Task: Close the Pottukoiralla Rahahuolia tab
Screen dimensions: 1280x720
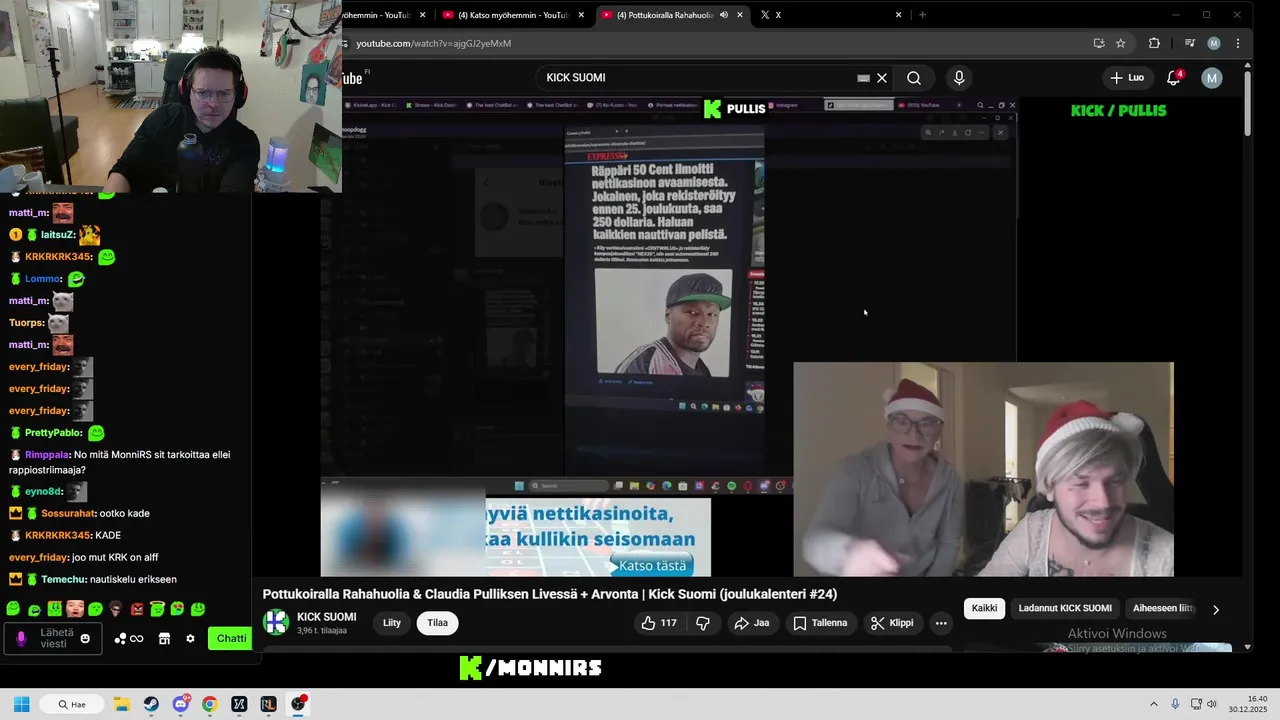Action: (x=740, y=15)
